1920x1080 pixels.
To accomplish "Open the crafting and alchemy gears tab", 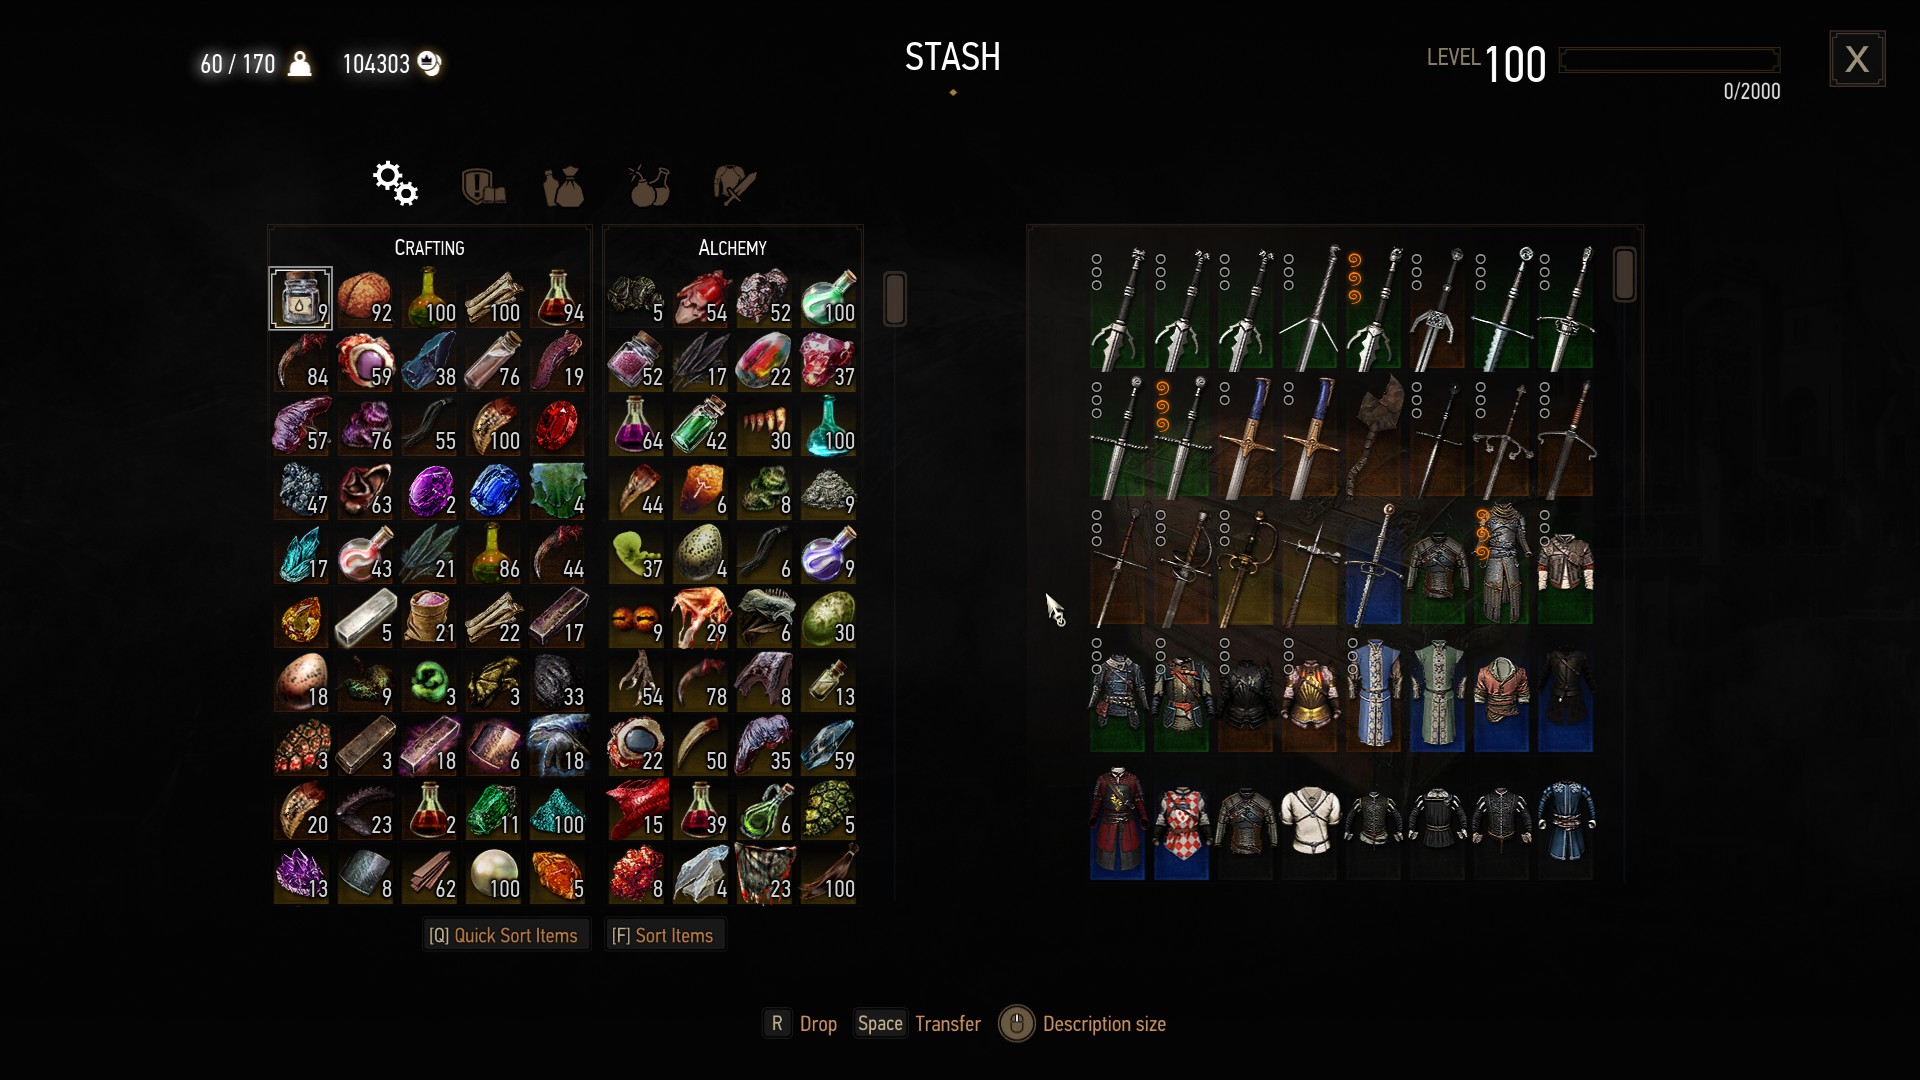I will point(396,184).
